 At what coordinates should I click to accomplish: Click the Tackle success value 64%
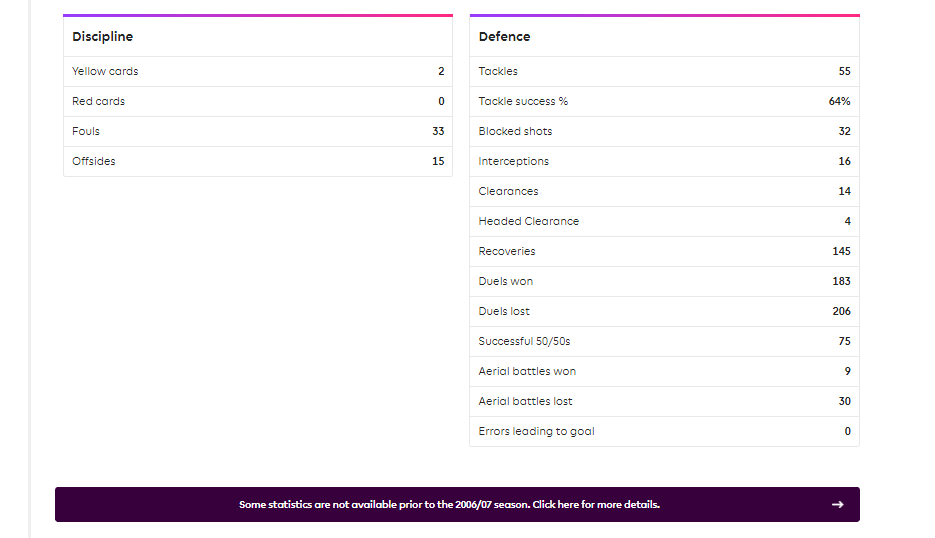(x=840, y=101)
